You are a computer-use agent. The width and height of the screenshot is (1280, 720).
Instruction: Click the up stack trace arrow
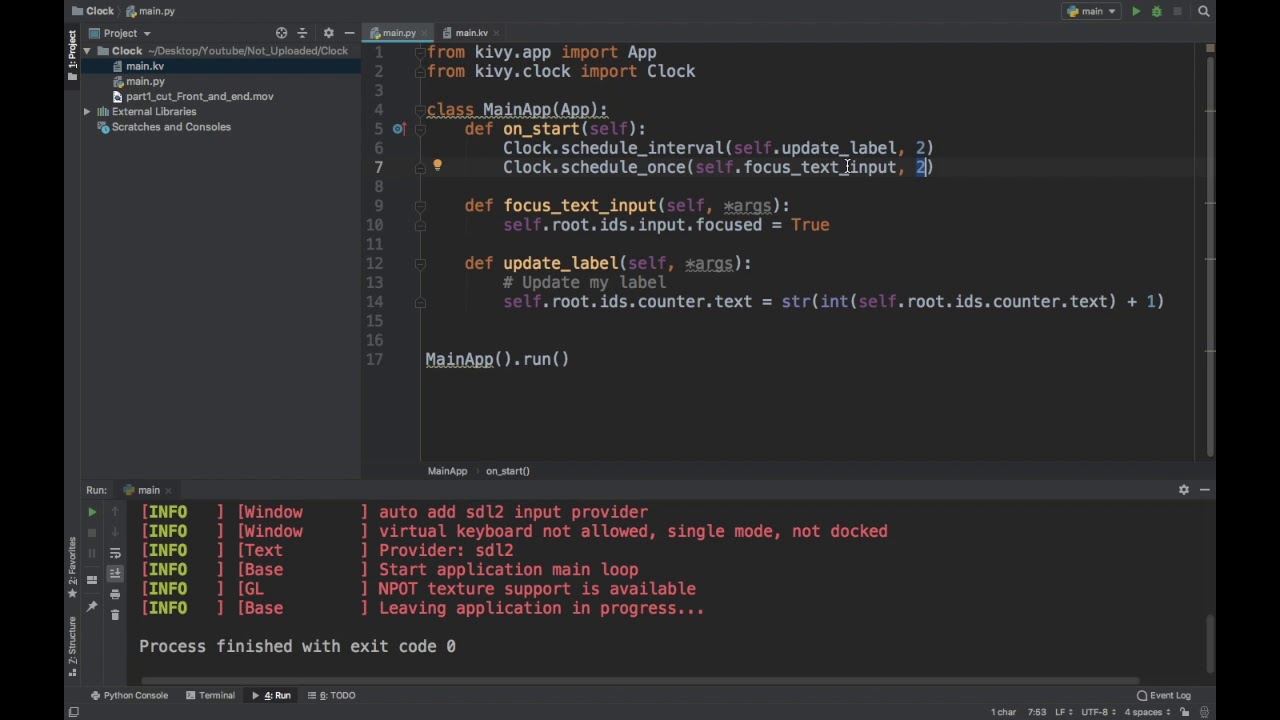tap(115, 512)
